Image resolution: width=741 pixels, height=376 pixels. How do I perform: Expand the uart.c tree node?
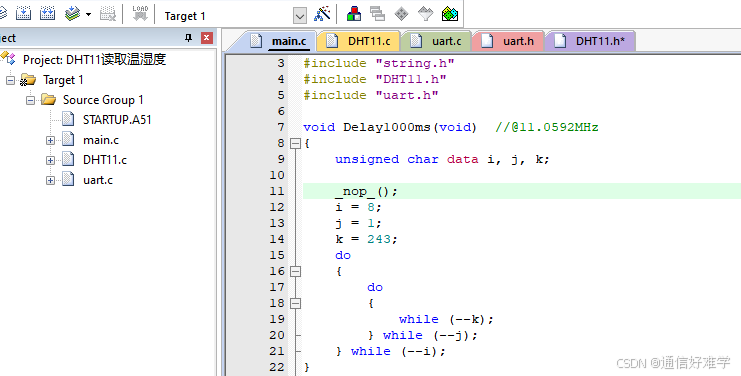(50, 180)
